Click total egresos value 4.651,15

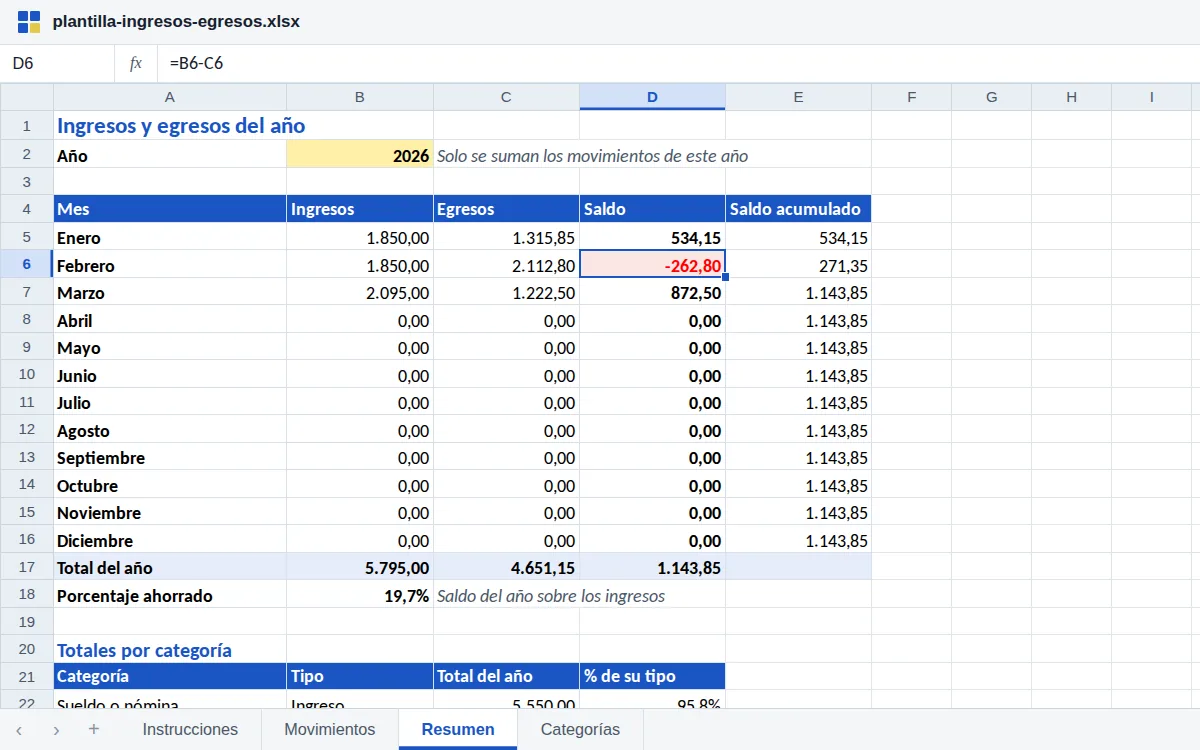(506, 567)
